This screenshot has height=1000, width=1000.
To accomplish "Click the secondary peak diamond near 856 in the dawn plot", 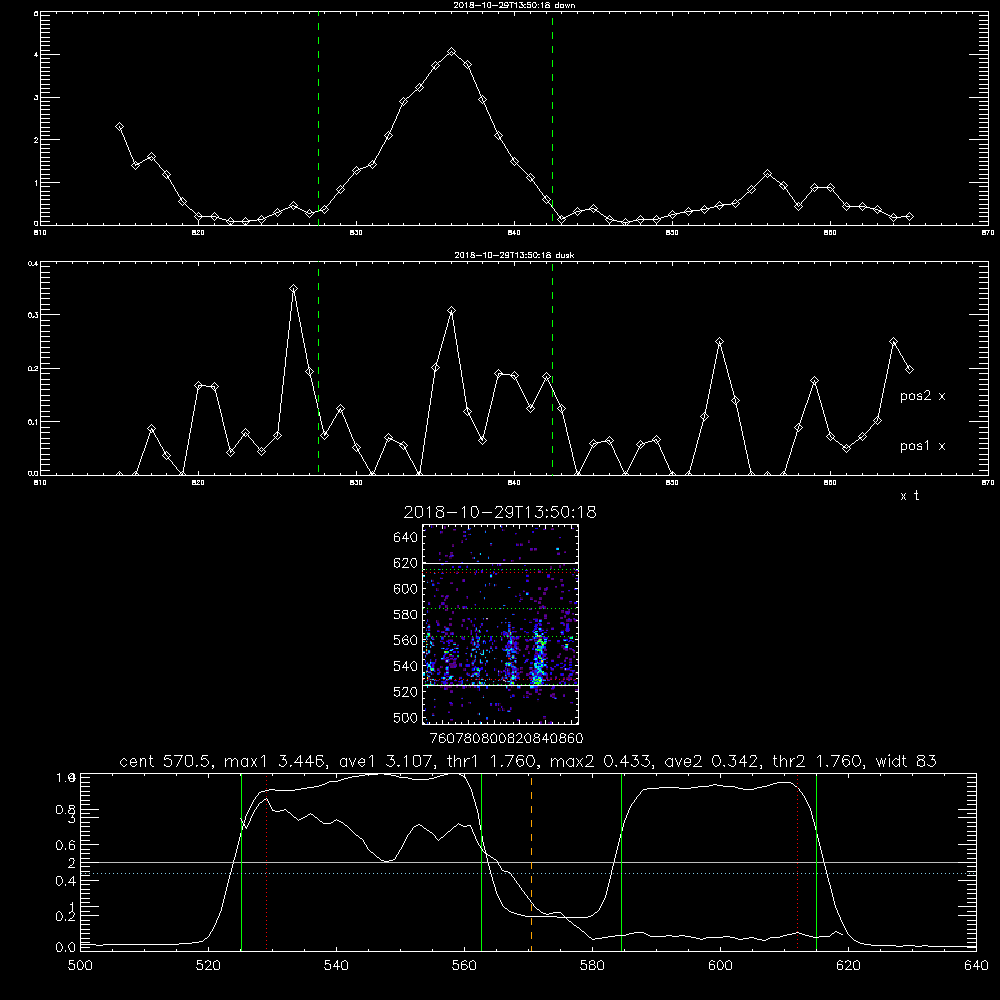I will tap(767, 173).
